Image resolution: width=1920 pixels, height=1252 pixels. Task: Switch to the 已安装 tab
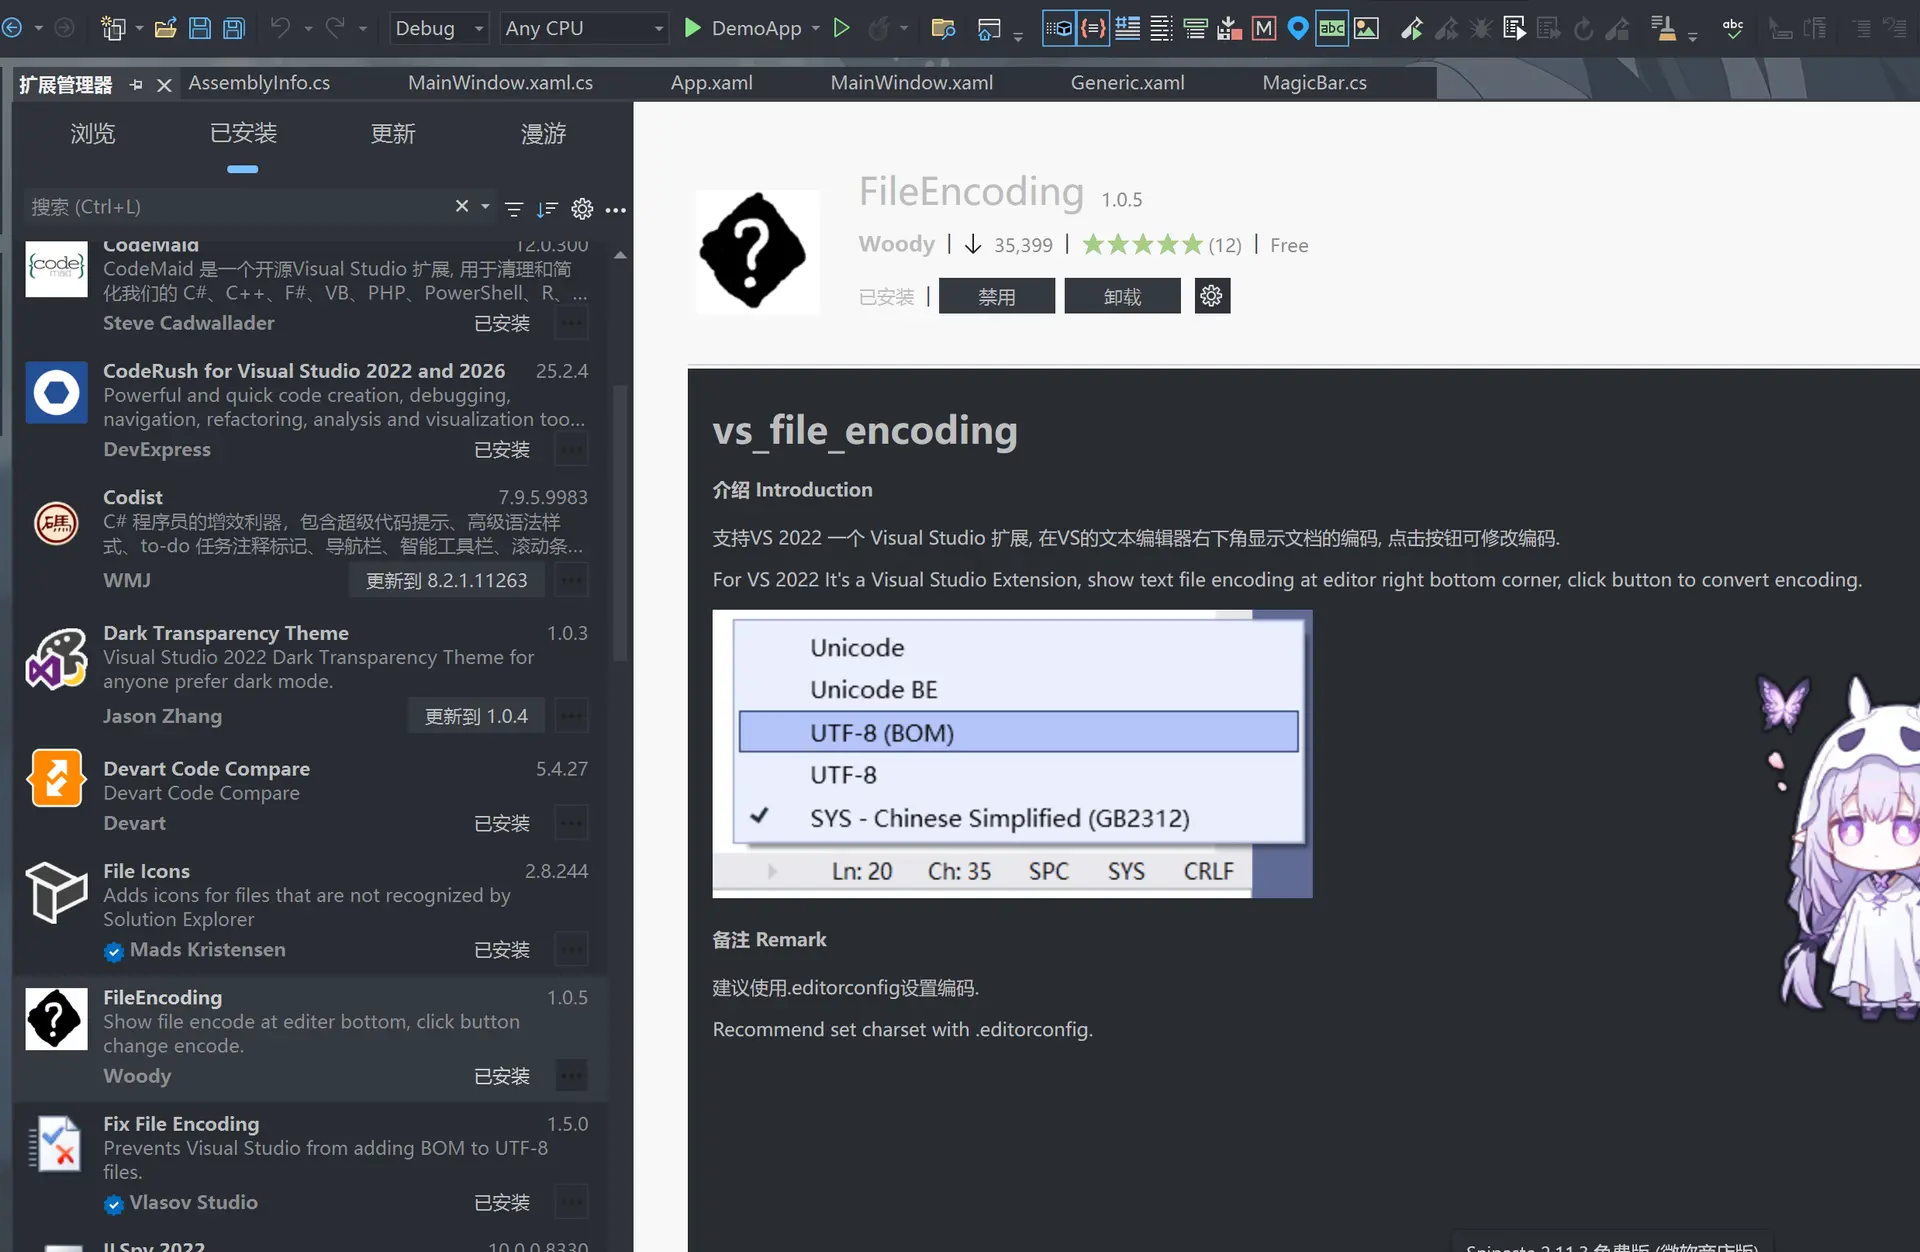(243, 133)
